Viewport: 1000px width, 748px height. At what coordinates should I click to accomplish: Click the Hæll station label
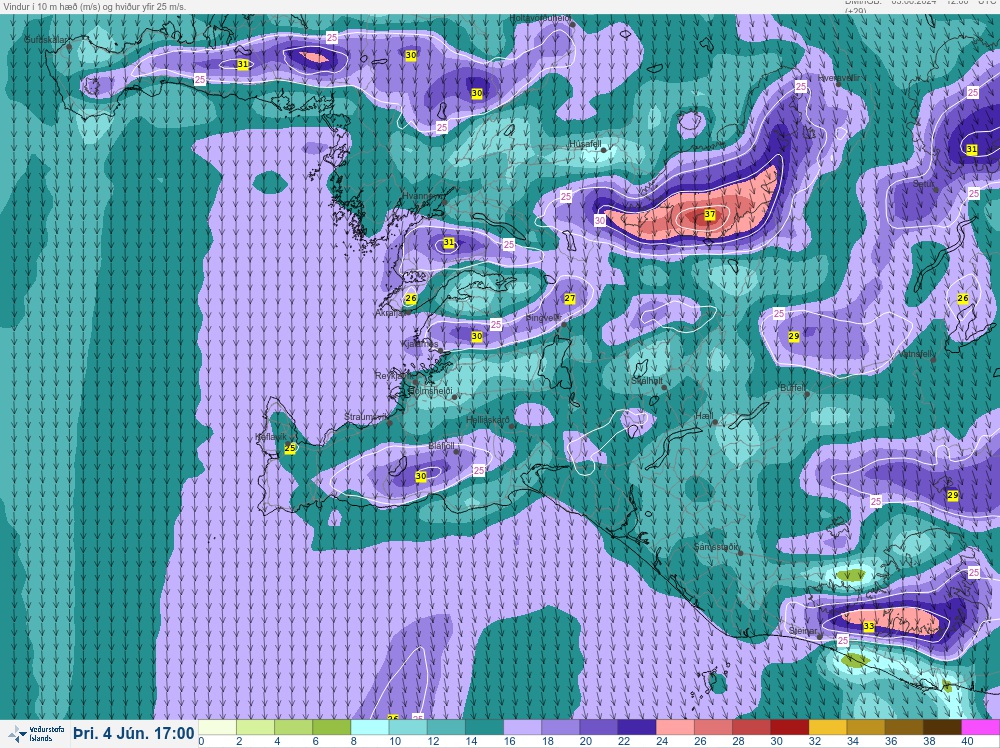[x=705, y=416]
